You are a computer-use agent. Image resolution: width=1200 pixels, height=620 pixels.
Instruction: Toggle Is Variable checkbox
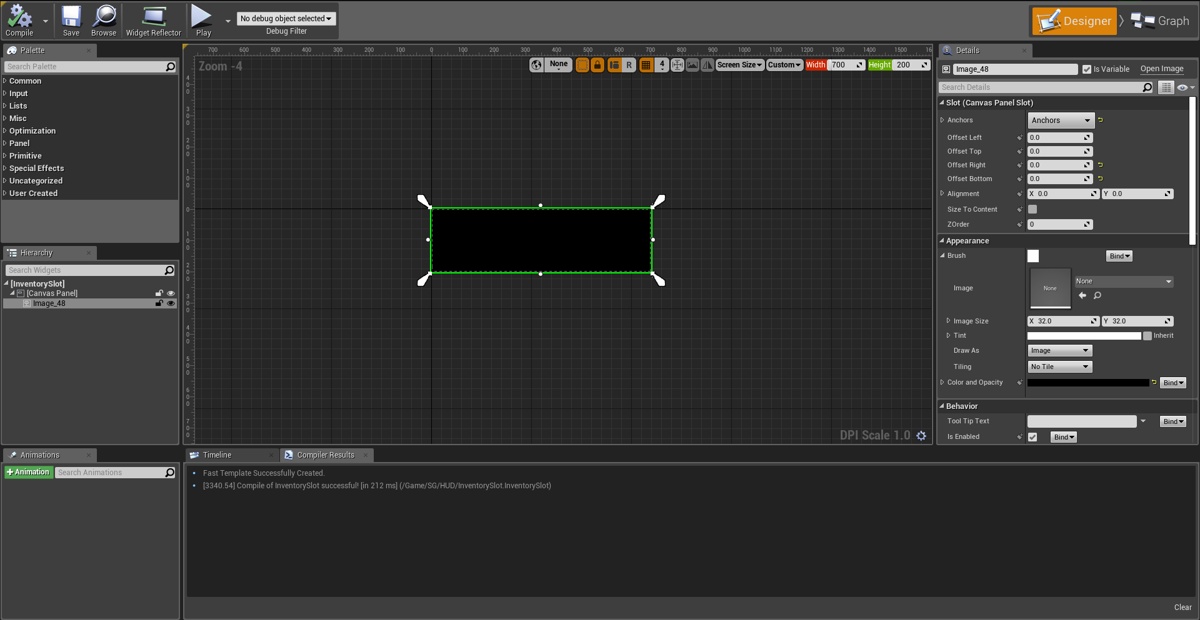[x=1087, y=69]
